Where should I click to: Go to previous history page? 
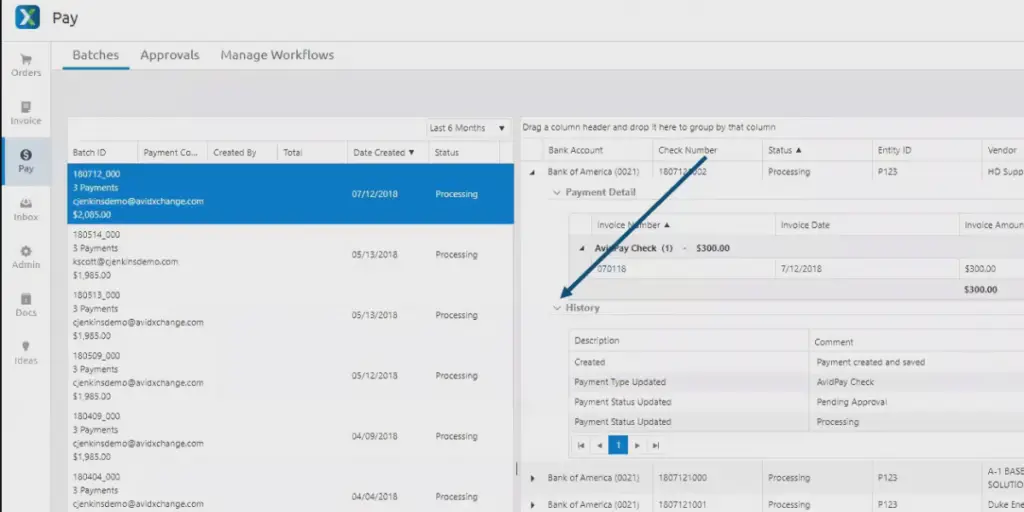pos(600,445)
